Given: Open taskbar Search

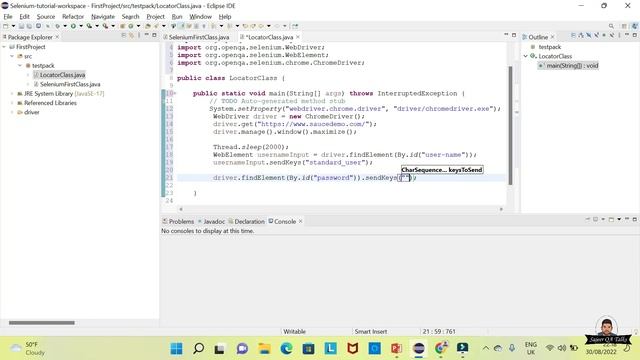Looking at the screenshot, I should (198, 349).
